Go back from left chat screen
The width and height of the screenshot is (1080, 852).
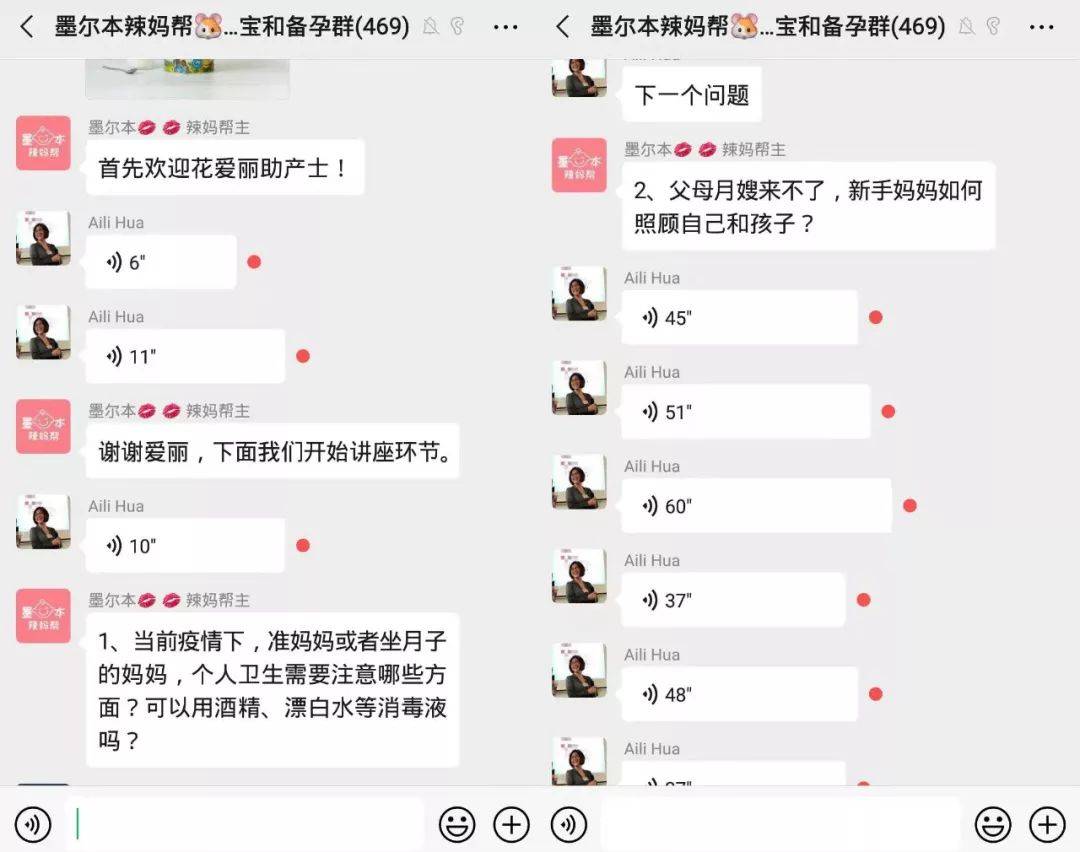pos(27,28)
